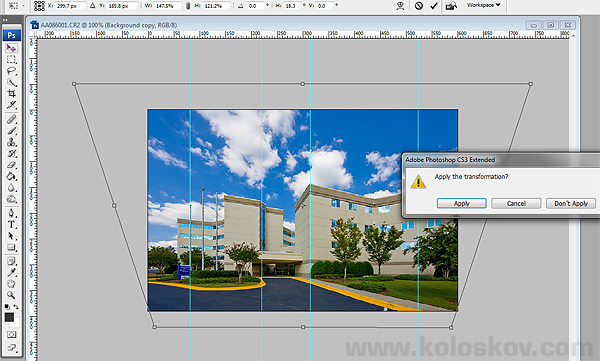Select the Move tool
This screenshot has height=361, width=600.
click(11, 48)
